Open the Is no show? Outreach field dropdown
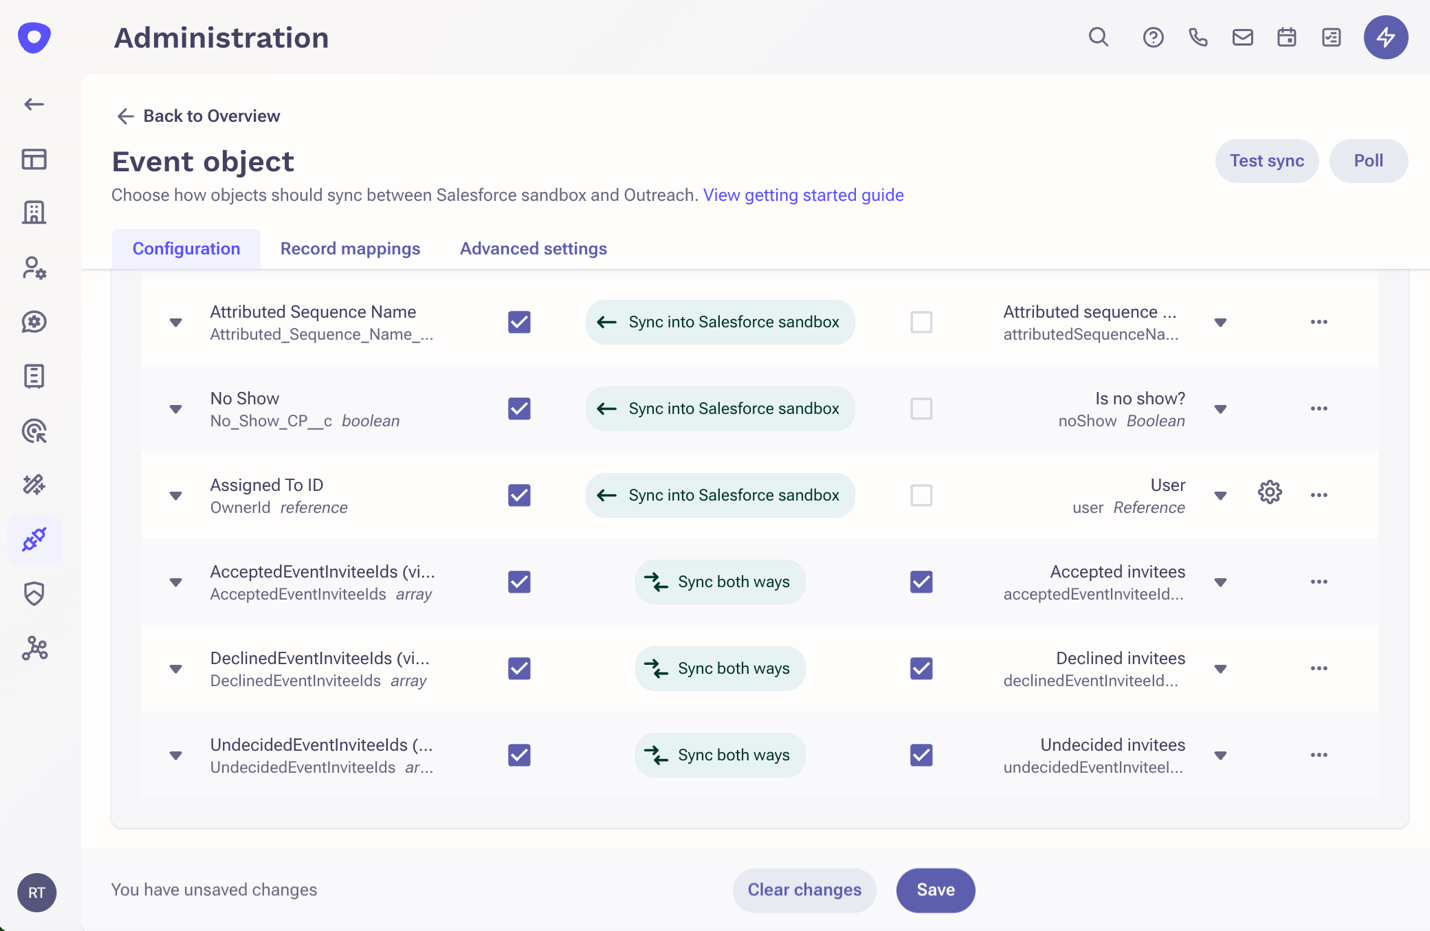1430x931 pixels. [x=1221, y=409]
